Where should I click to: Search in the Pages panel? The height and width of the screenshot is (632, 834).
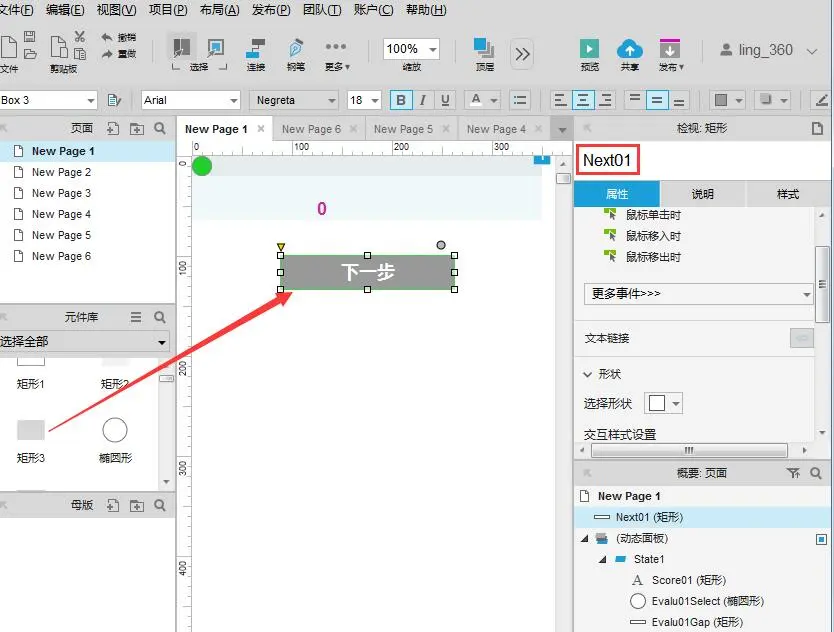pyautogui.click(x=160, y=128)
